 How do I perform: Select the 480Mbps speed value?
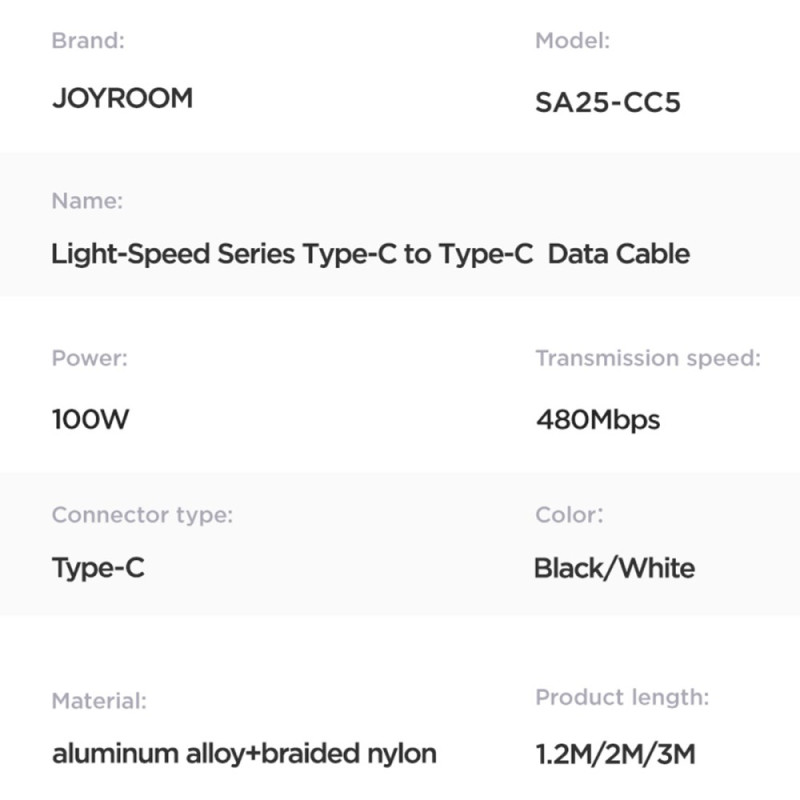tap(598, 421)
